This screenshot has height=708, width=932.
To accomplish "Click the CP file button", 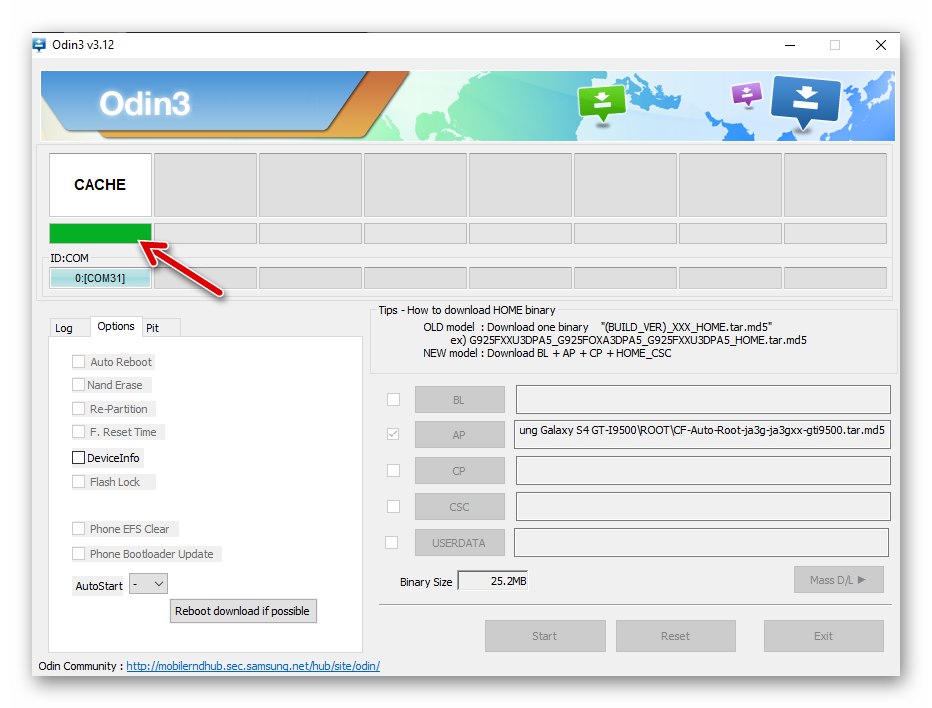I will click(459, 471).
